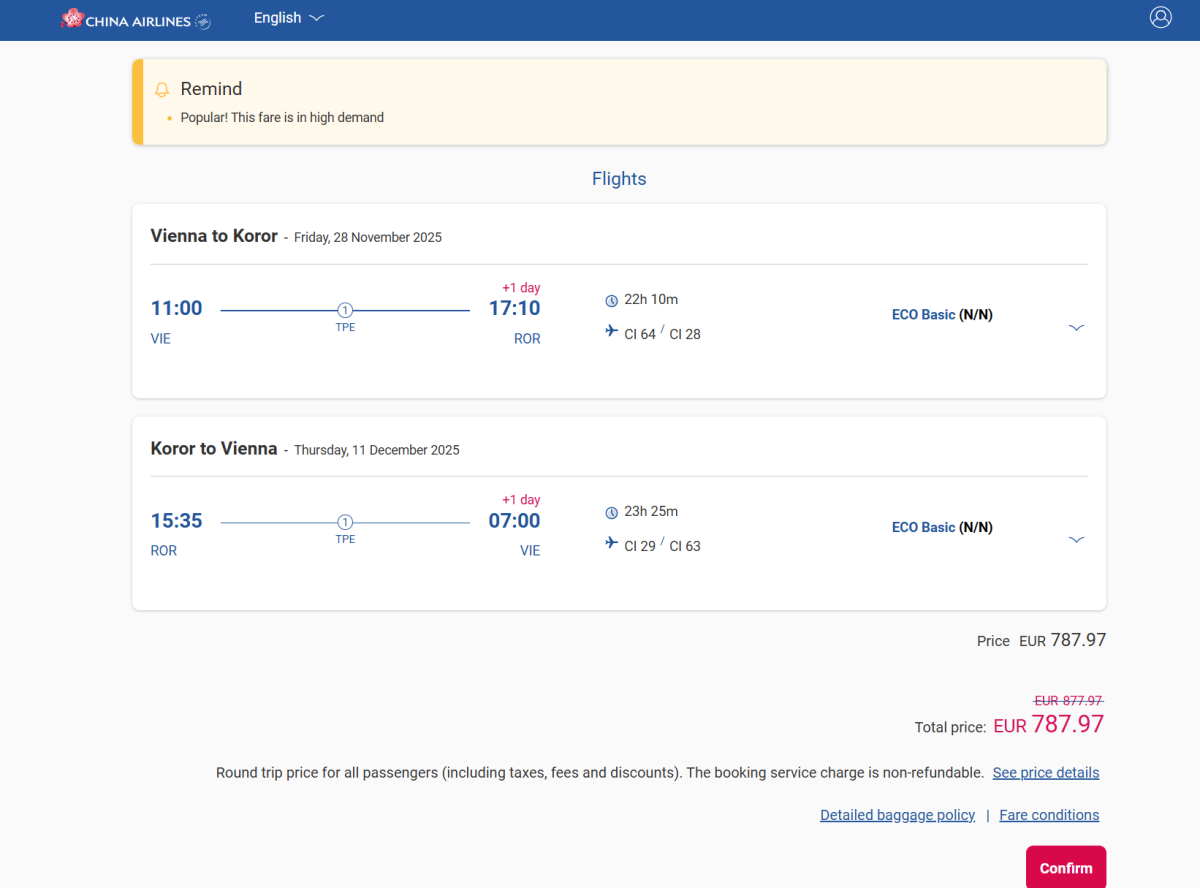Click ECO Basic fare on the Vienna to Koror flight
1200x888 pixels.
pyautogui.click(x=923, y=315)
